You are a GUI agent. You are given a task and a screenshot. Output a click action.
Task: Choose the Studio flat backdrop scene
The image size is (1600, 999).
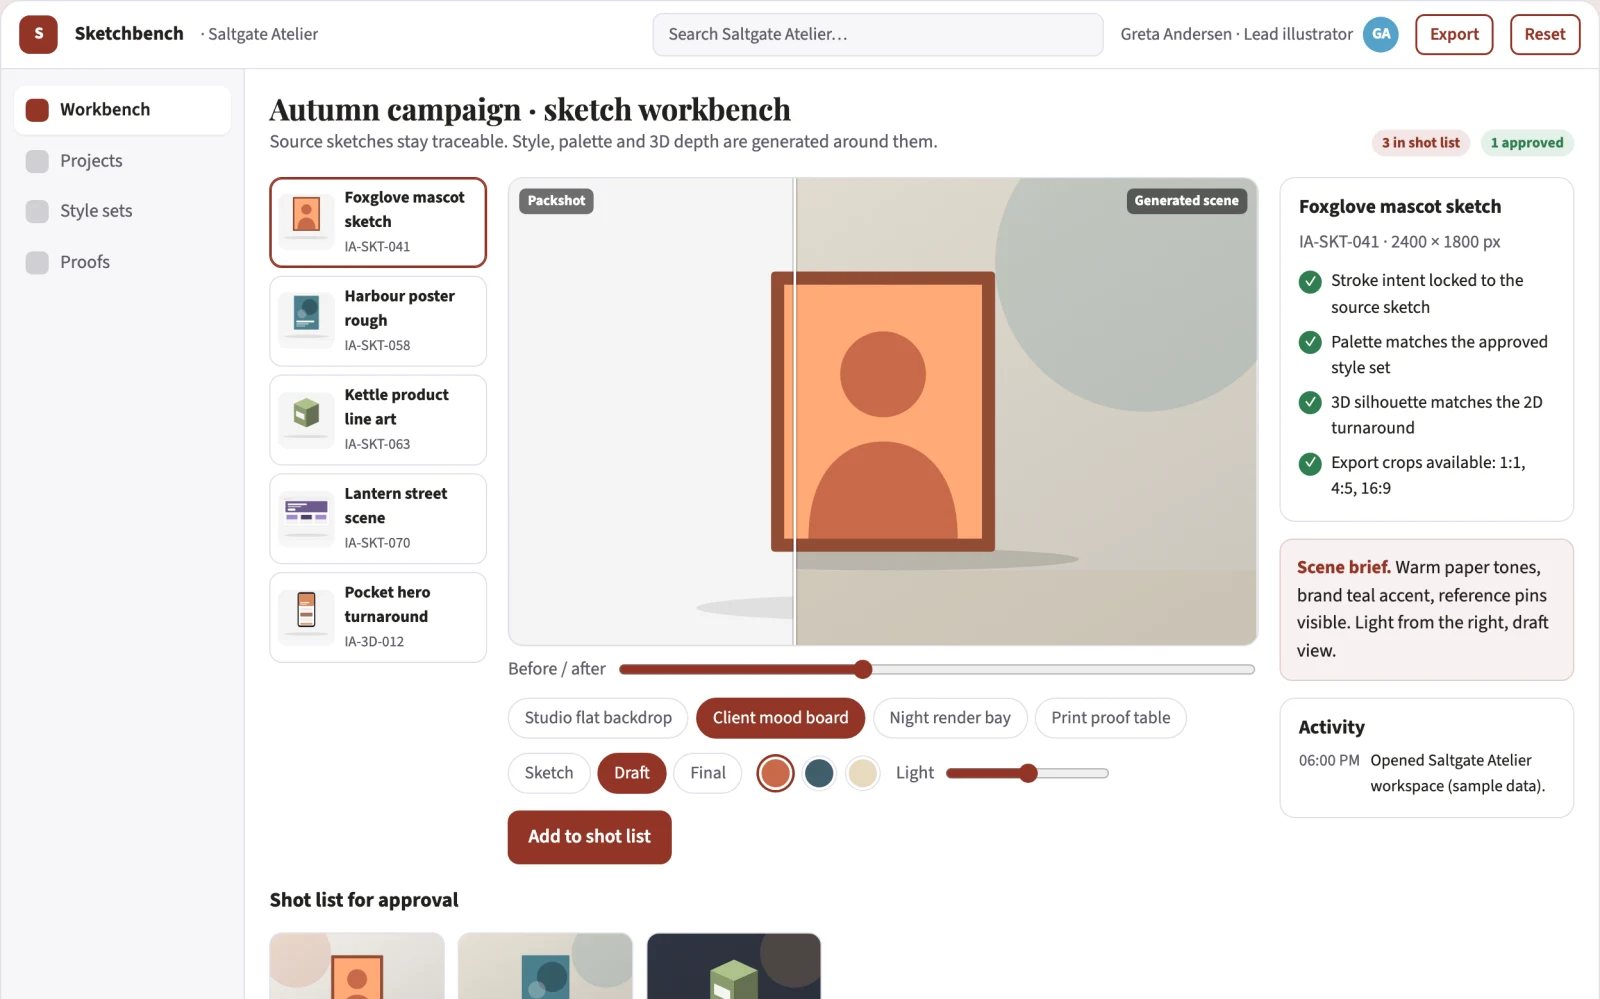point(598,718)
